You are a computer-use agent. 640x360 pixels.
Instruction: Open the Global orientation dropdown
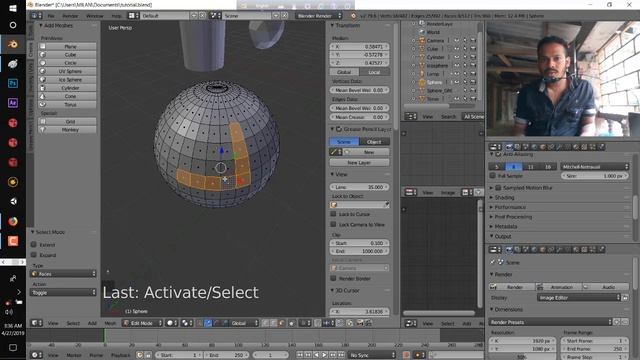click(244, 323)
